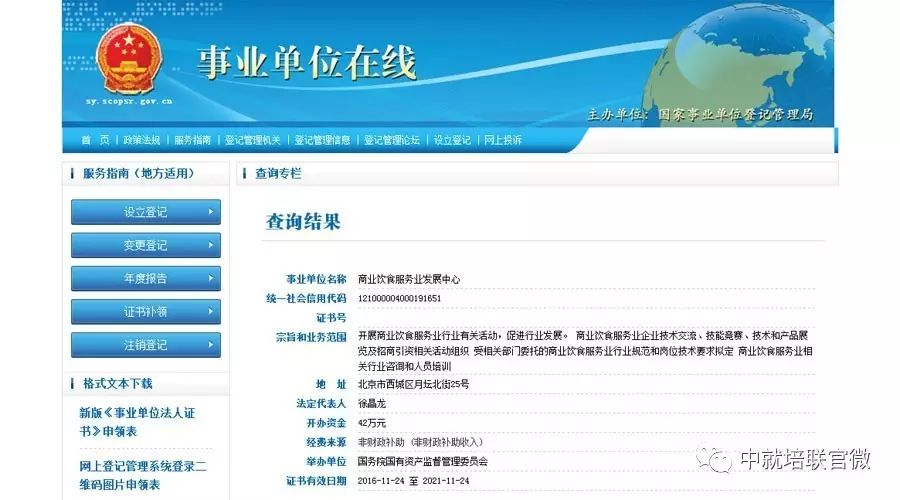Click the national emblem logo
The image size is (900, 500).
coord(129,58)
